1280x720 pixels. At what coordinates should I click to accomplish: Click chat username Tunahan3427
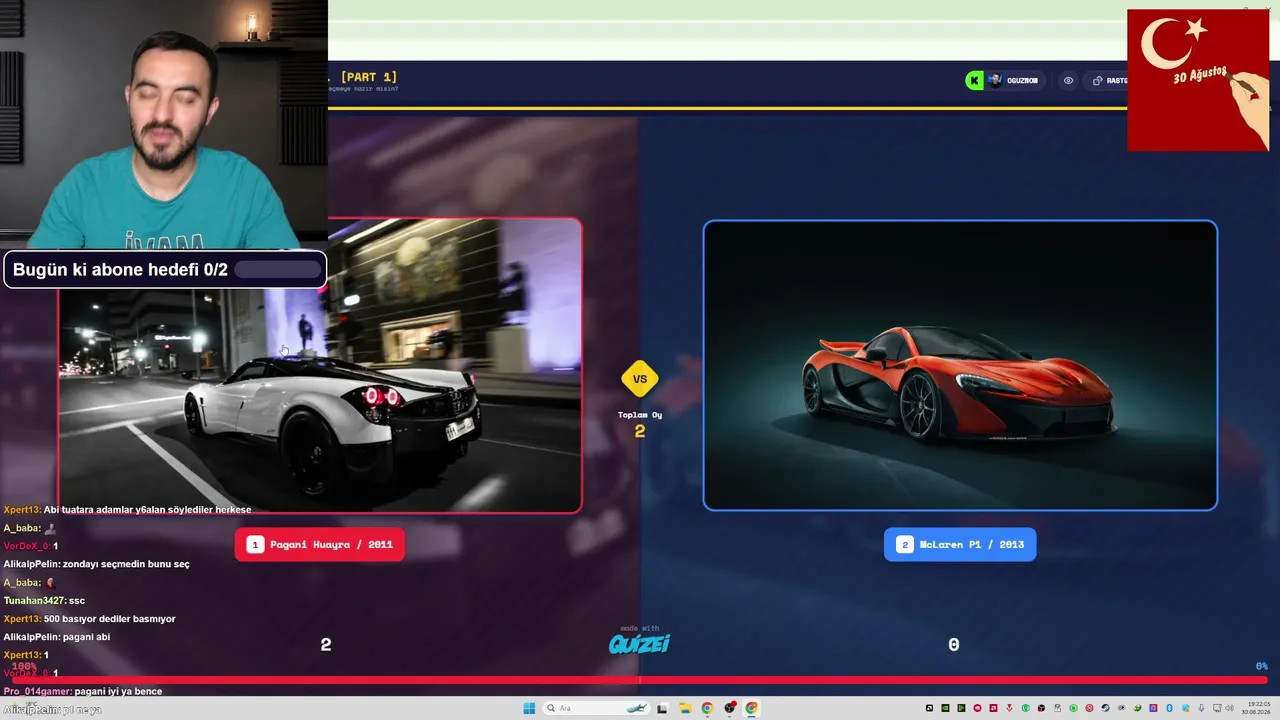[x=34, y=601]
